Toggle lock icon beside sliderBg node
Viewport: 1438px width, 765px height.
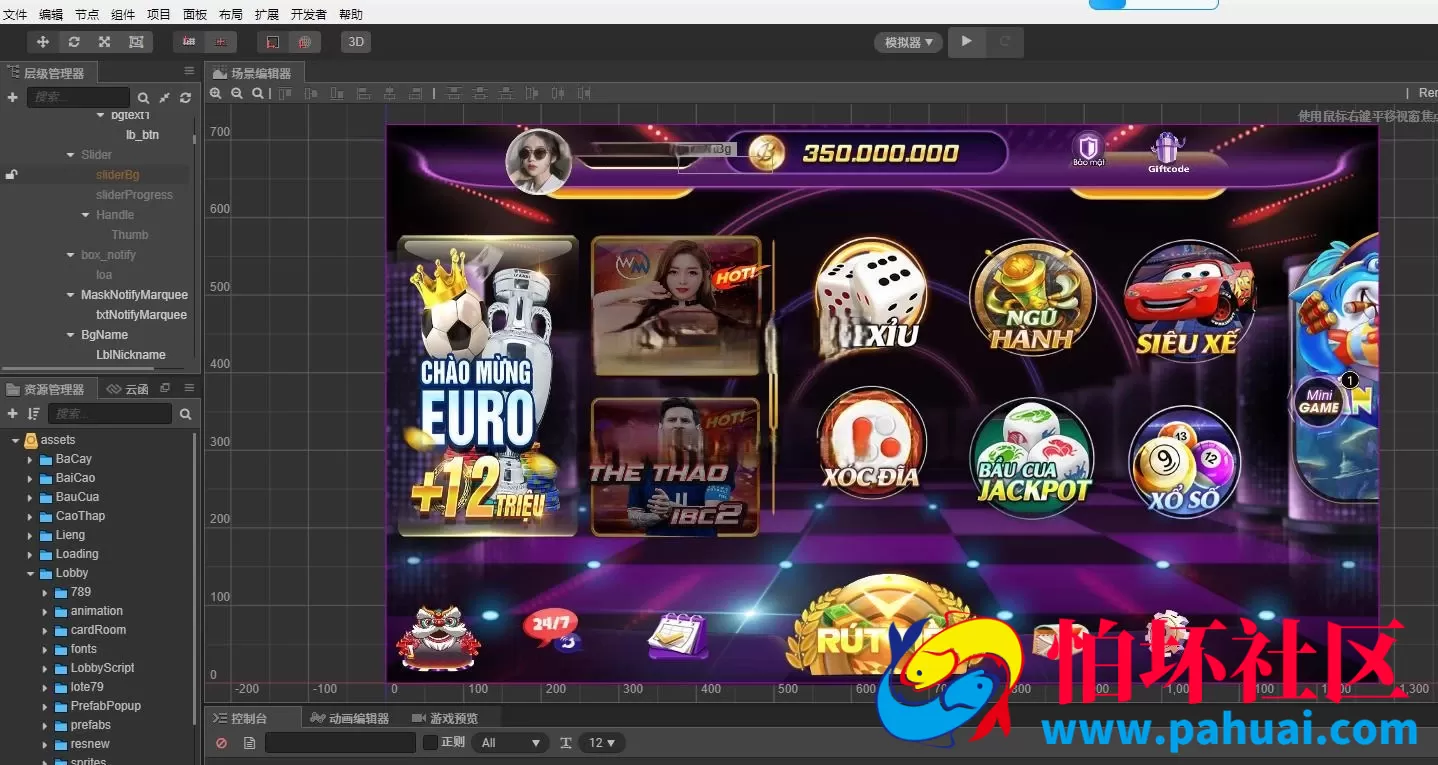pos(11,175)
